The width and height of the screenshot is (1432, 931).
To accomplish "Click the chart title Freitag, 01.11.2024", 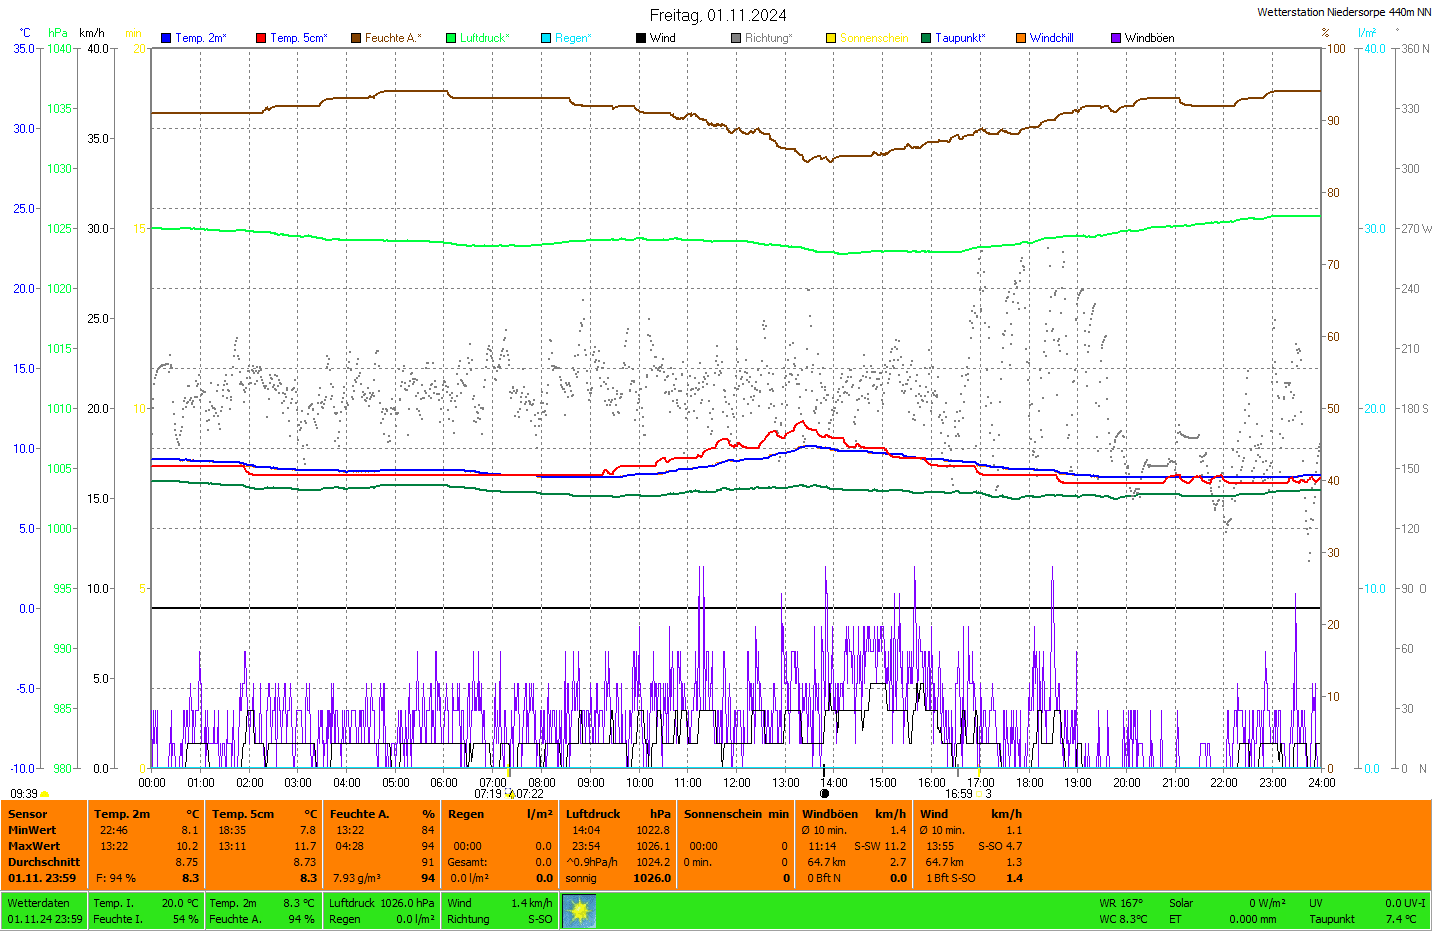I will point(717,15).
